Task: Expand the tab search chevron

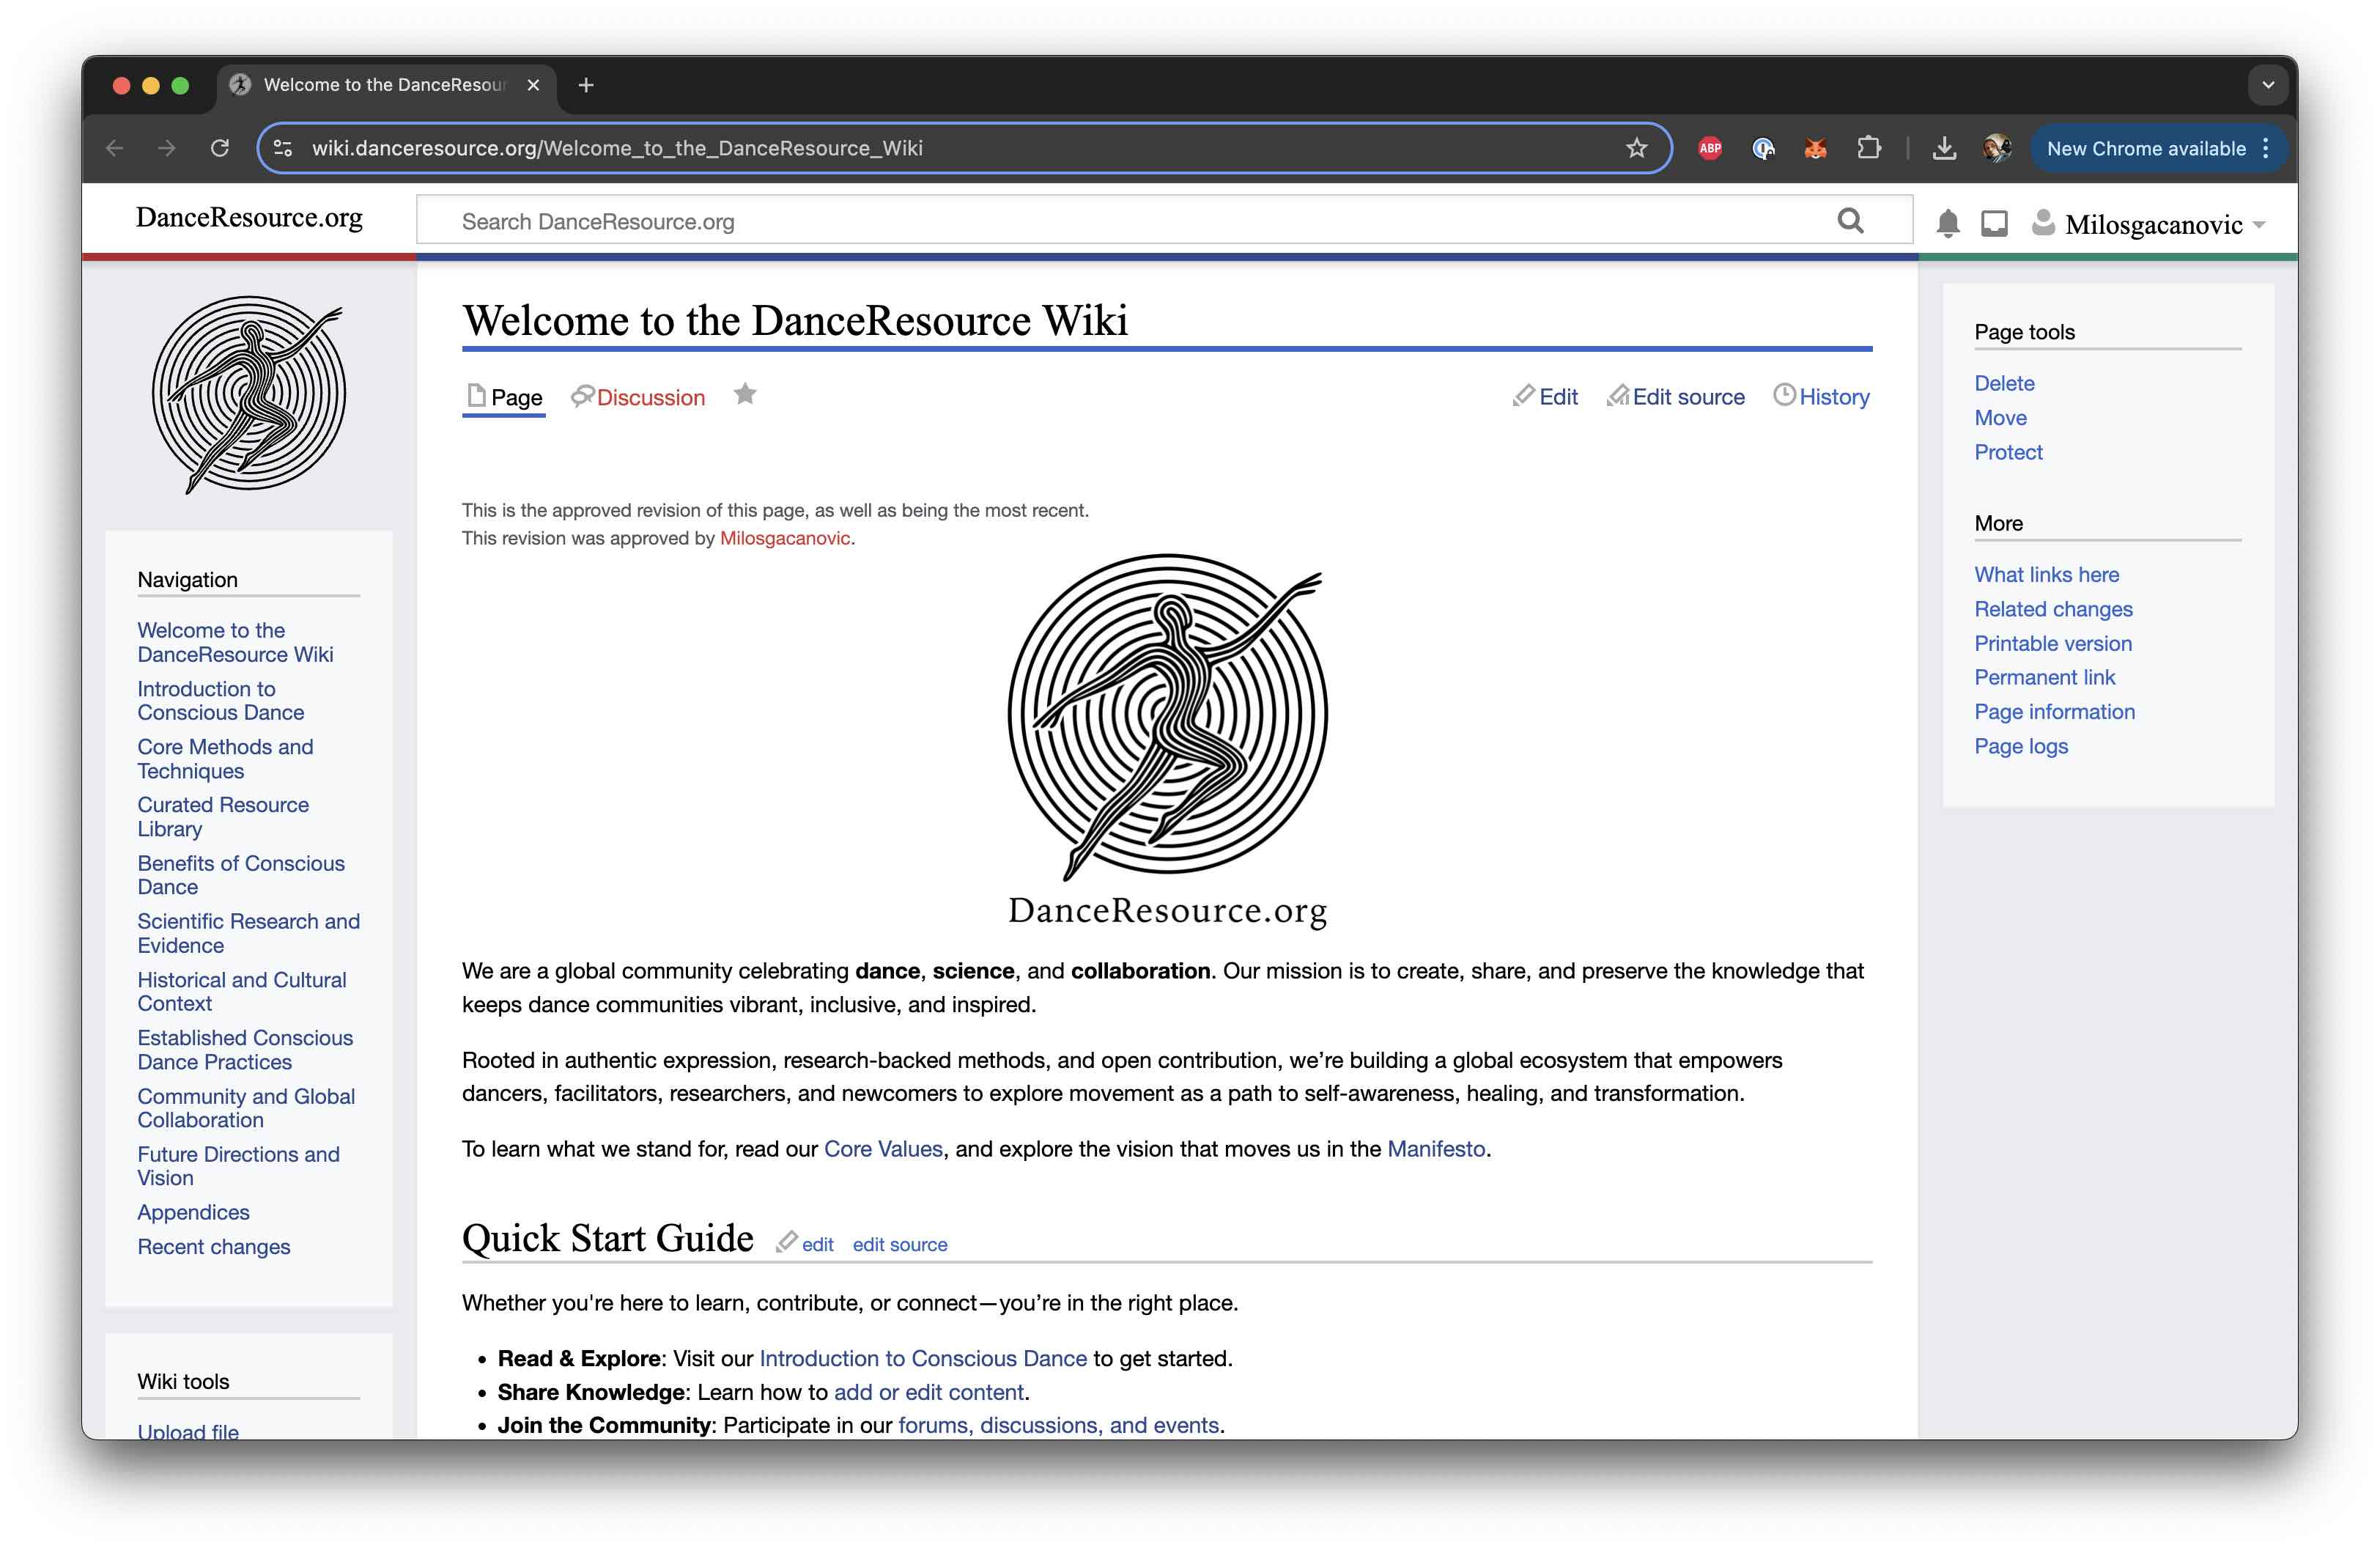Action: (2268, 85)
